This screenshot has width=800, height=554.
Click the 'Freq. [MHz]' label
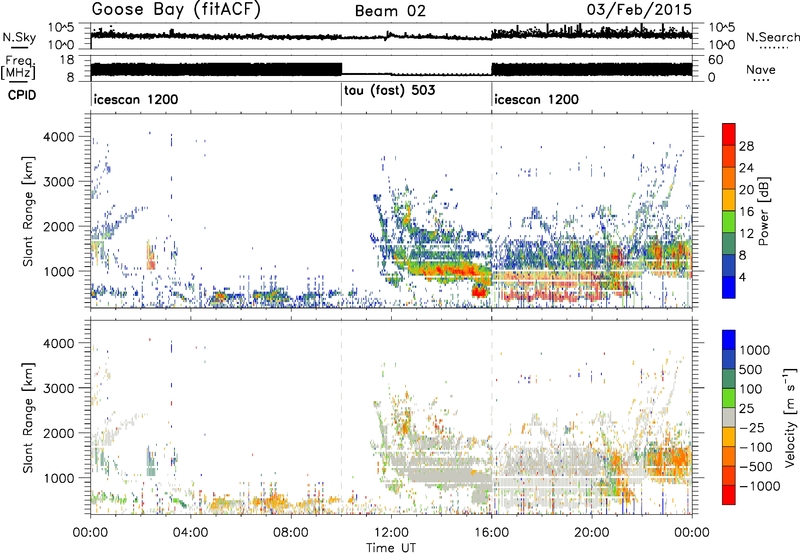[19, 68]
